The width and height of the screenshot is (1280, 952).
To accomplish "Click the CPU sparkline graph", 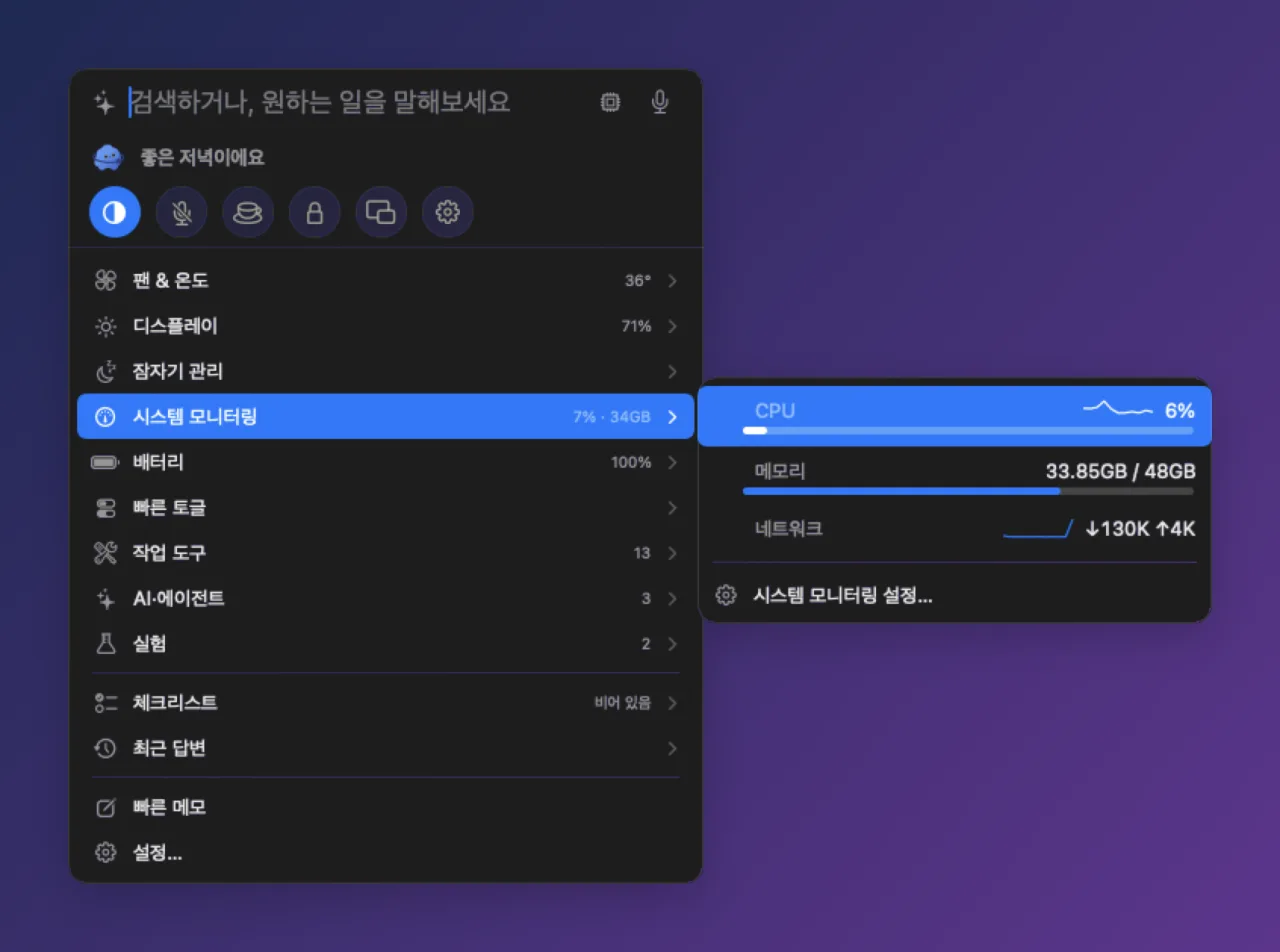I will (x=1118, y=408).
